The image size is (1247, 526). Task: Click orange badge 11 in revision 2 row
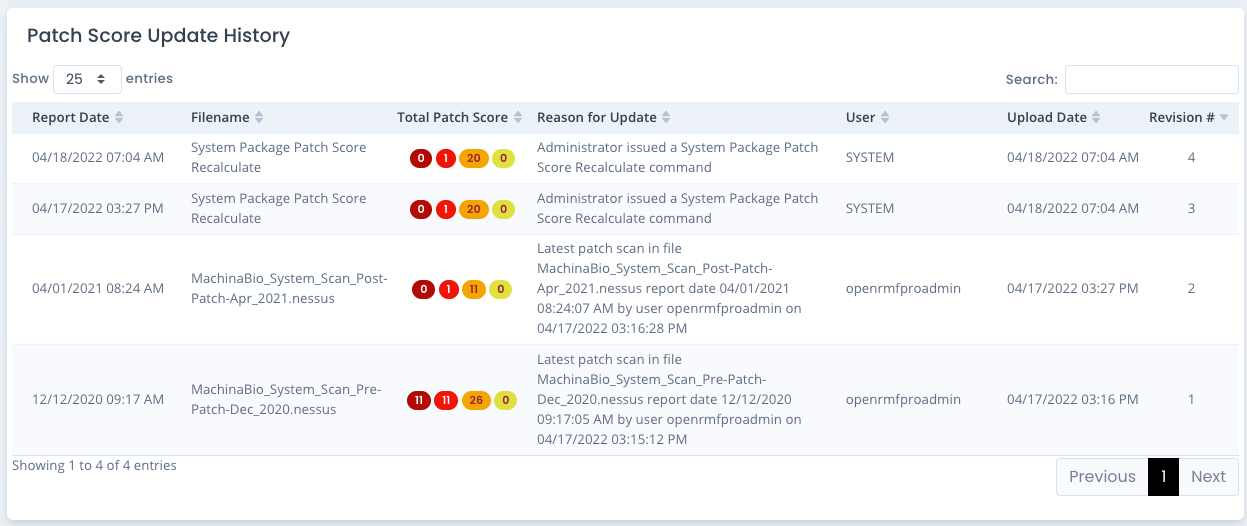(x=474, y=289)
